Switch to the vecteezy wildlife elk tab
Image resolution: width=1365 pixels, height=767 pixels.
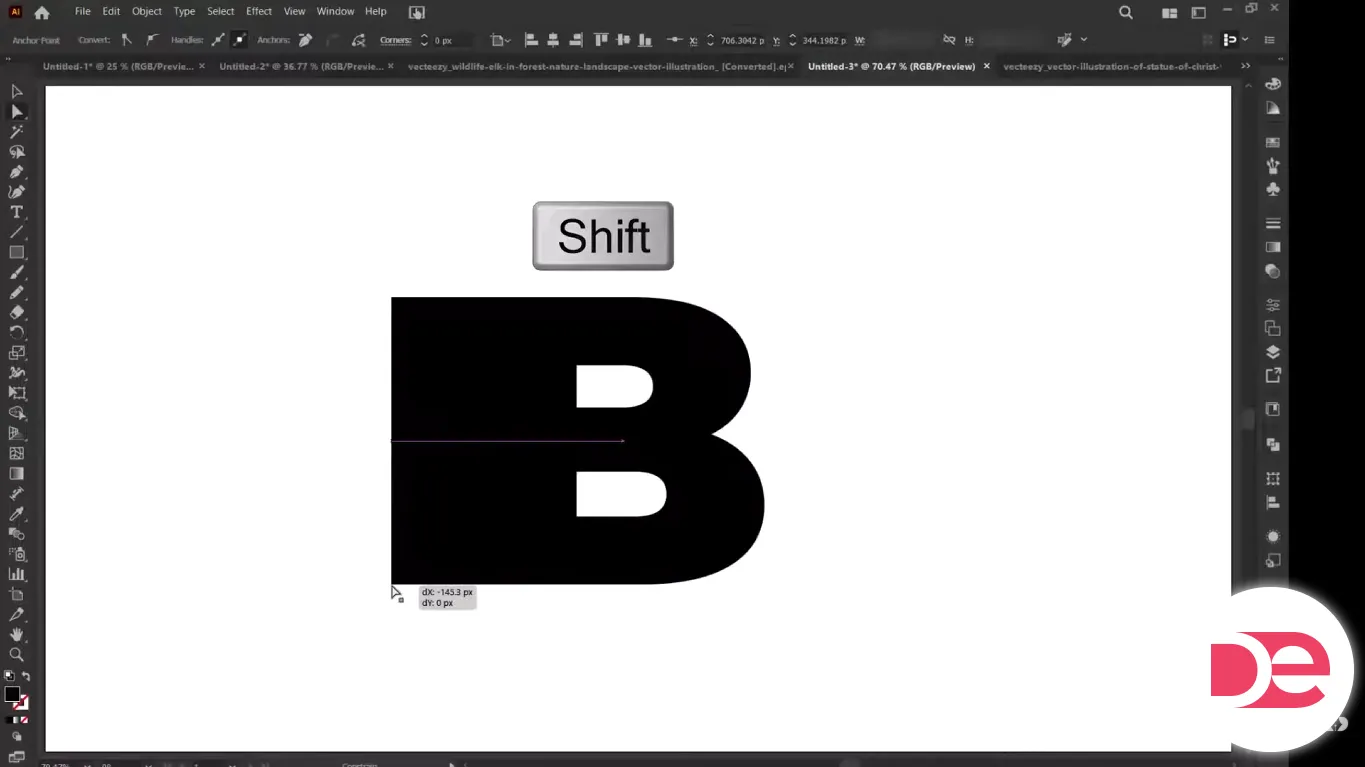(596, 66)
